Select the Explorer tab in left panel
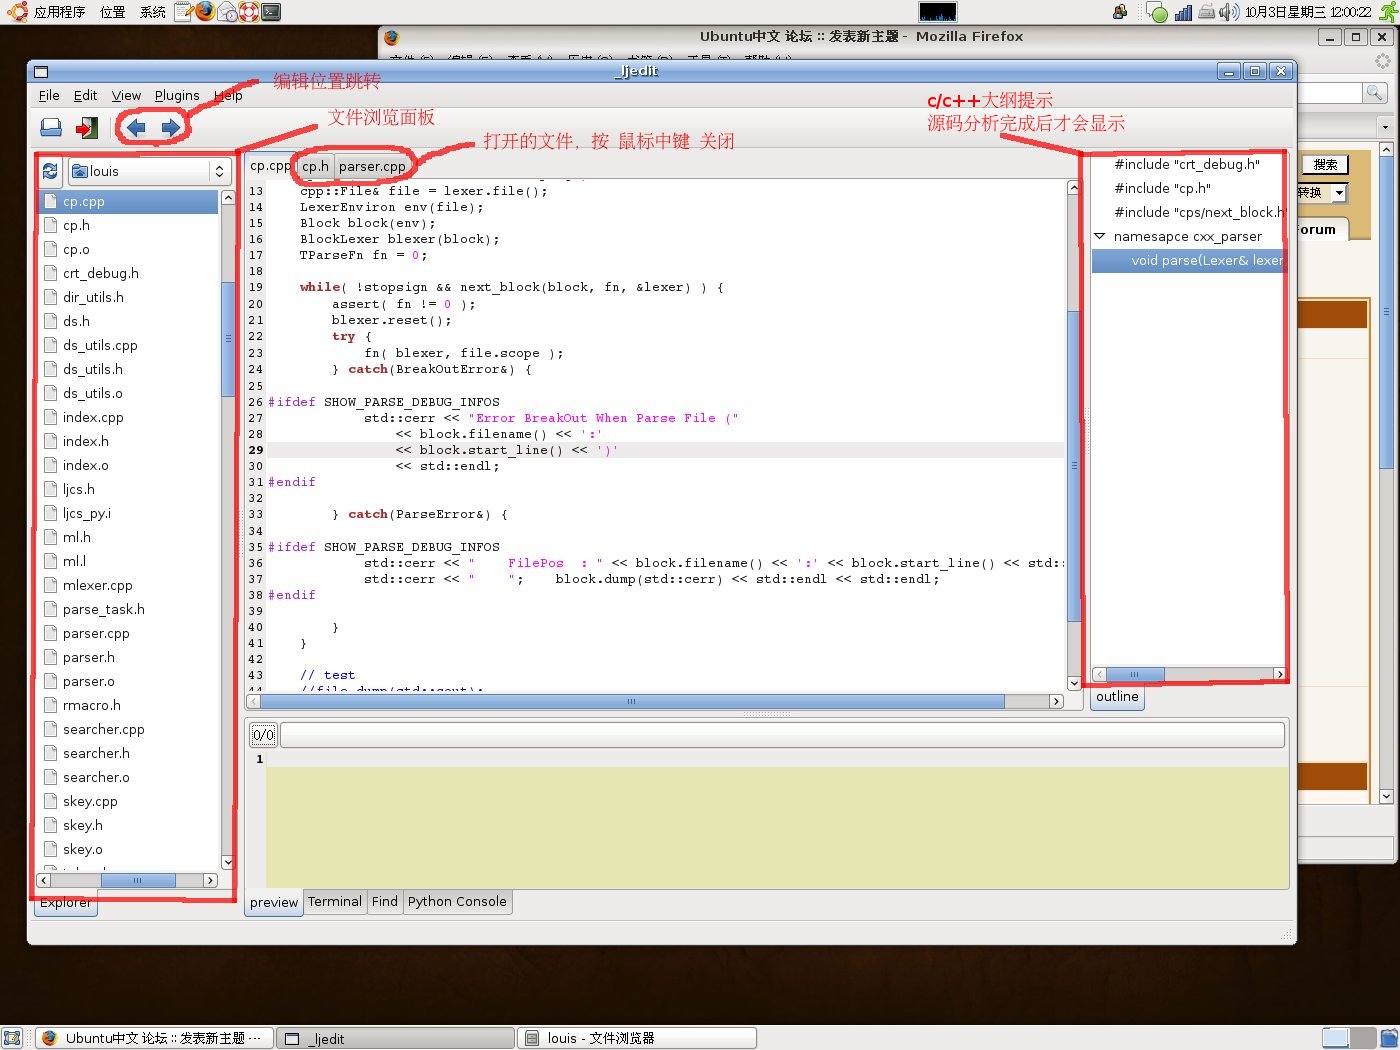Screen dimensions: 1400x1050 [x=66, y=903]
